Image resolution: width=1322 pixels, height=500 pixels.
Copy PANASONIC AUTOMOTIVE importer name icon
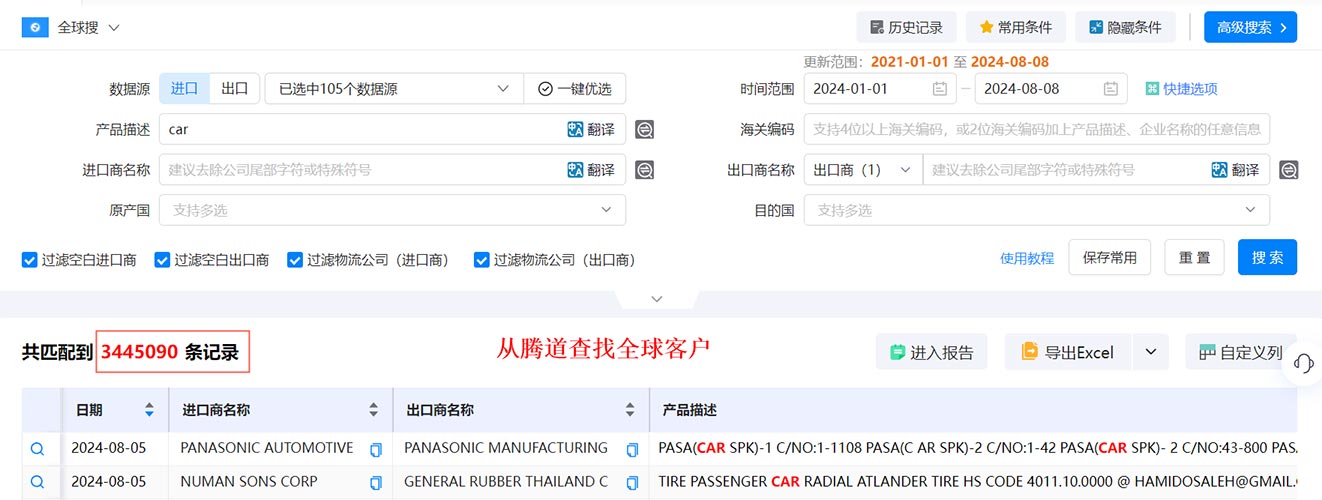(376, 450)
